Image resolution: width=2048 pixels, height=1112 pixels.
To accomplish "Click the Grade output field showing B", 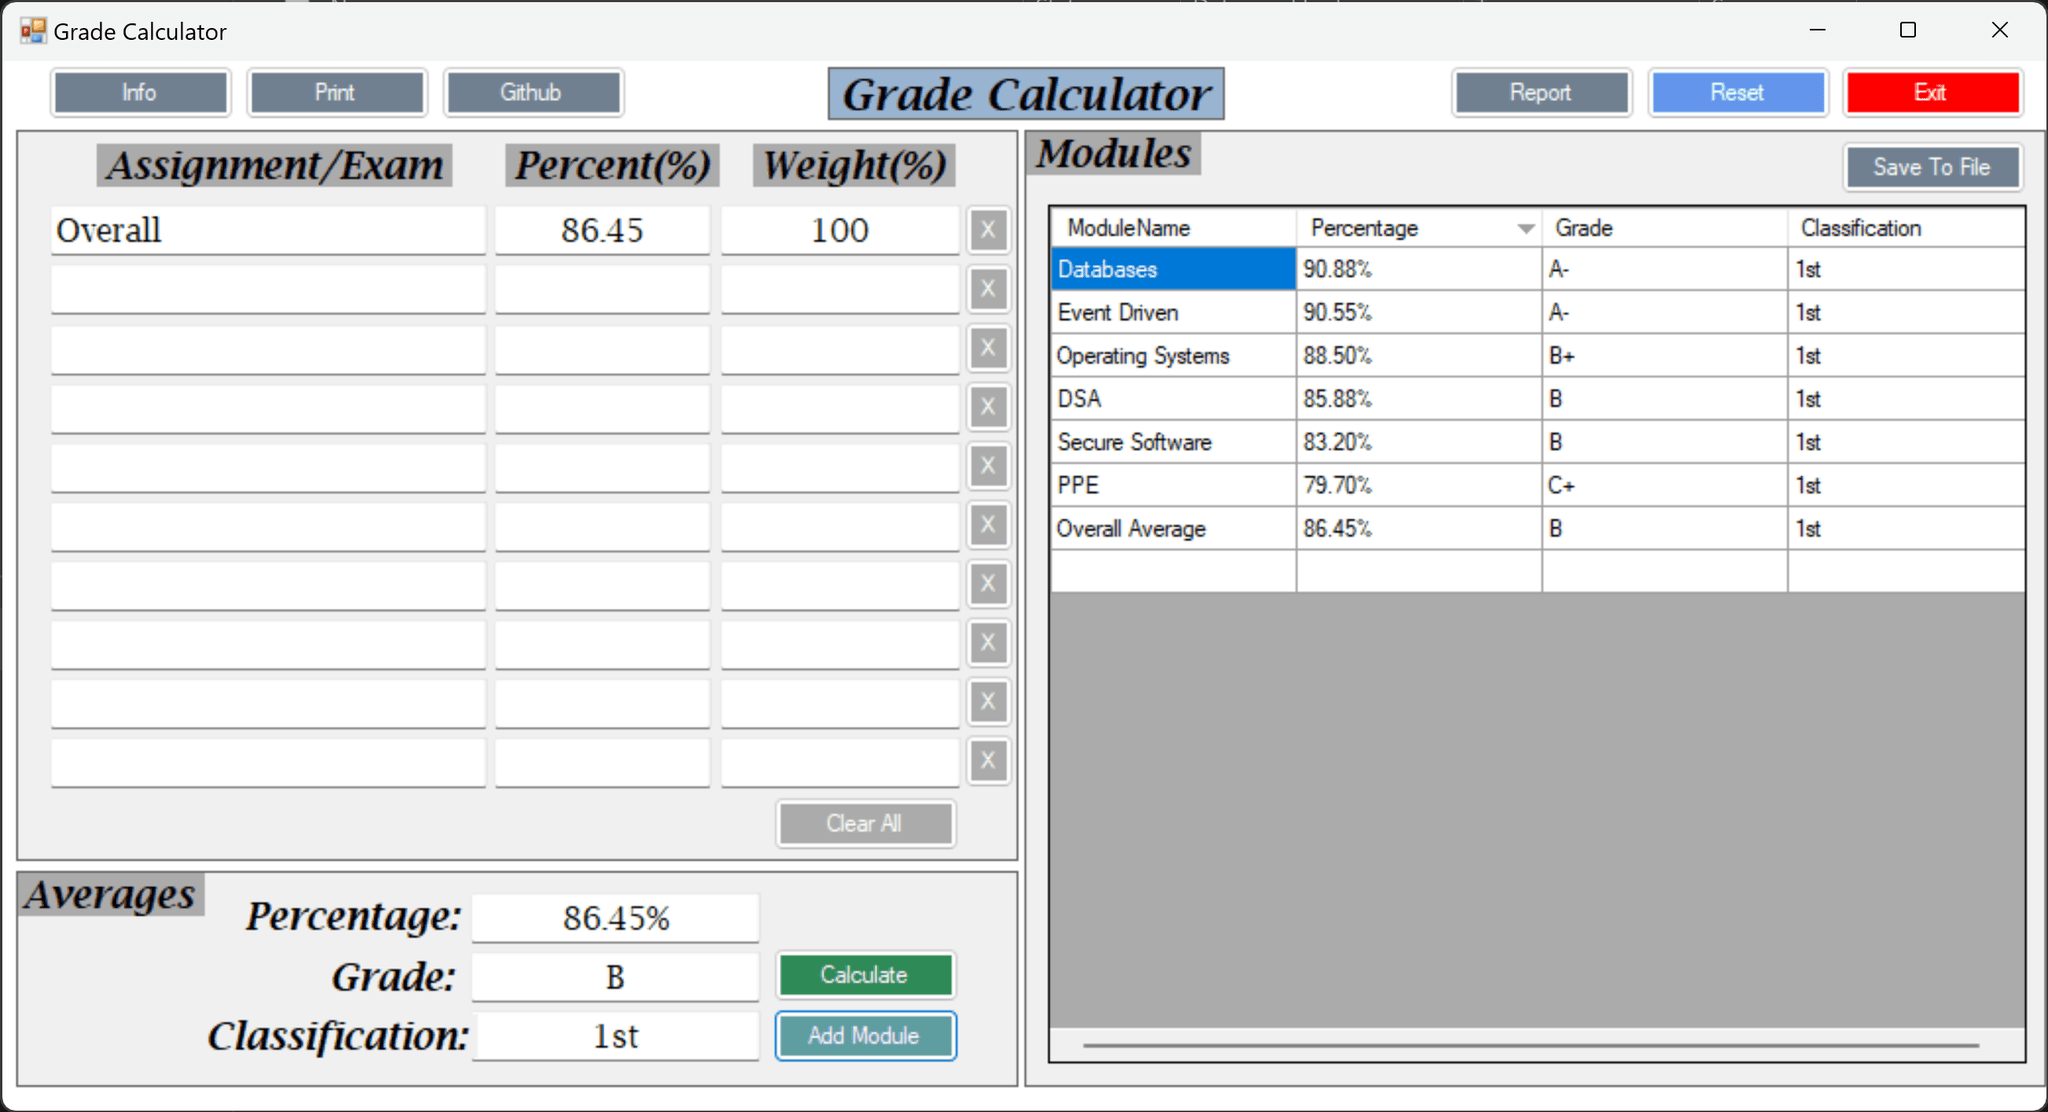I will (615, 977).
